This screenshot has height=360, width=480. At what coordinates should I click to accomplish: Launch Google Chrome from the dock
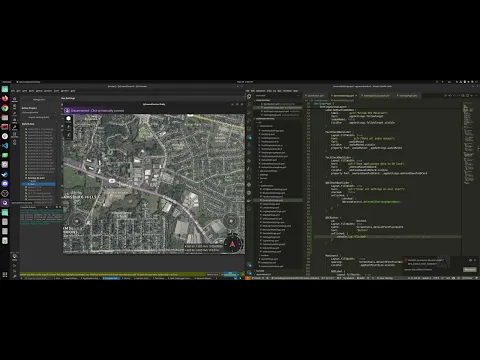(5, 108)
